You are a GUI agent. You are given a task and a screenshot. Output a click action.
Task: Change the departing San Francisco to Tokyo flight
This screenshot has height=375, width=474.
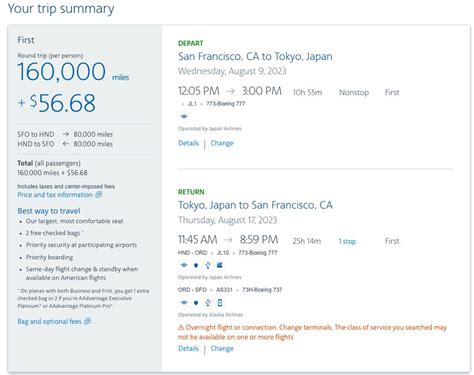[x=222, y=143]
